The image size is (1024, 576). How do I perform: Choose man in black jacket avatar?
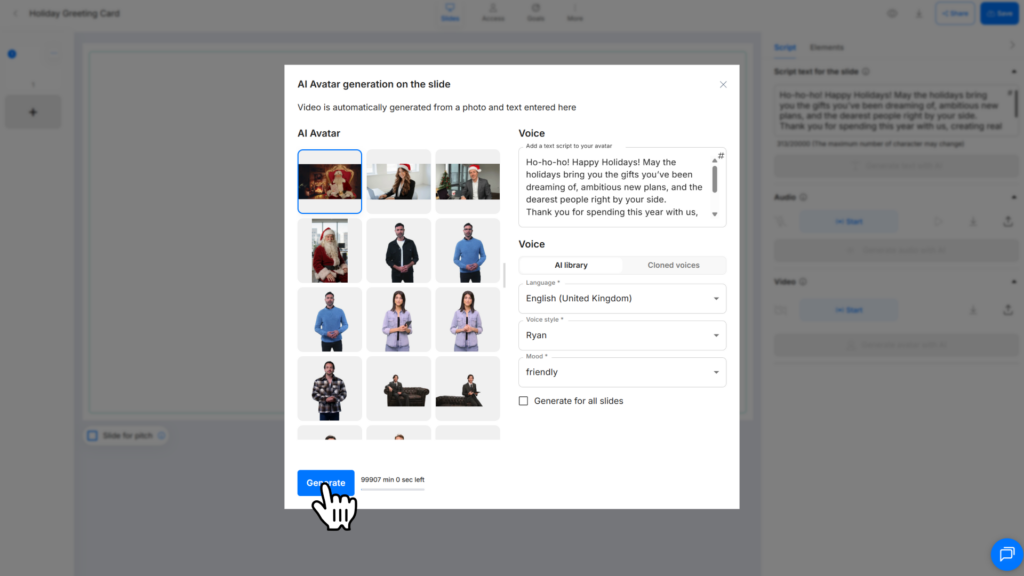pos(398,250)
